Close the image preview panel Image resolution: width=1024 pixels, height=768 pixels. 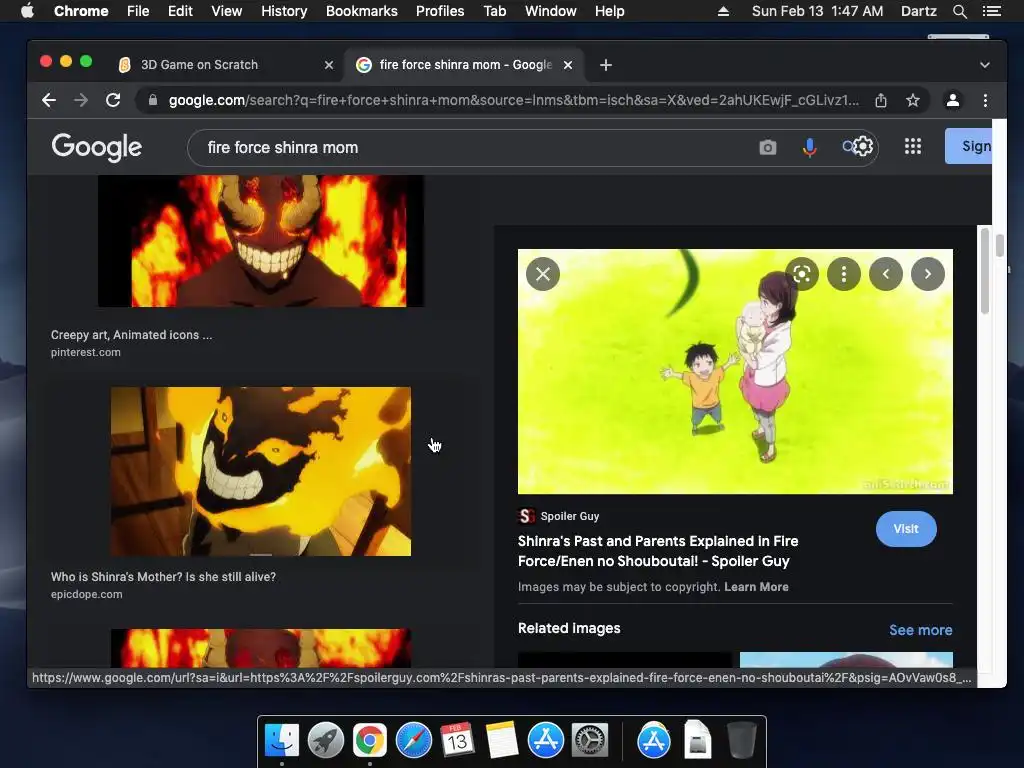543,274
